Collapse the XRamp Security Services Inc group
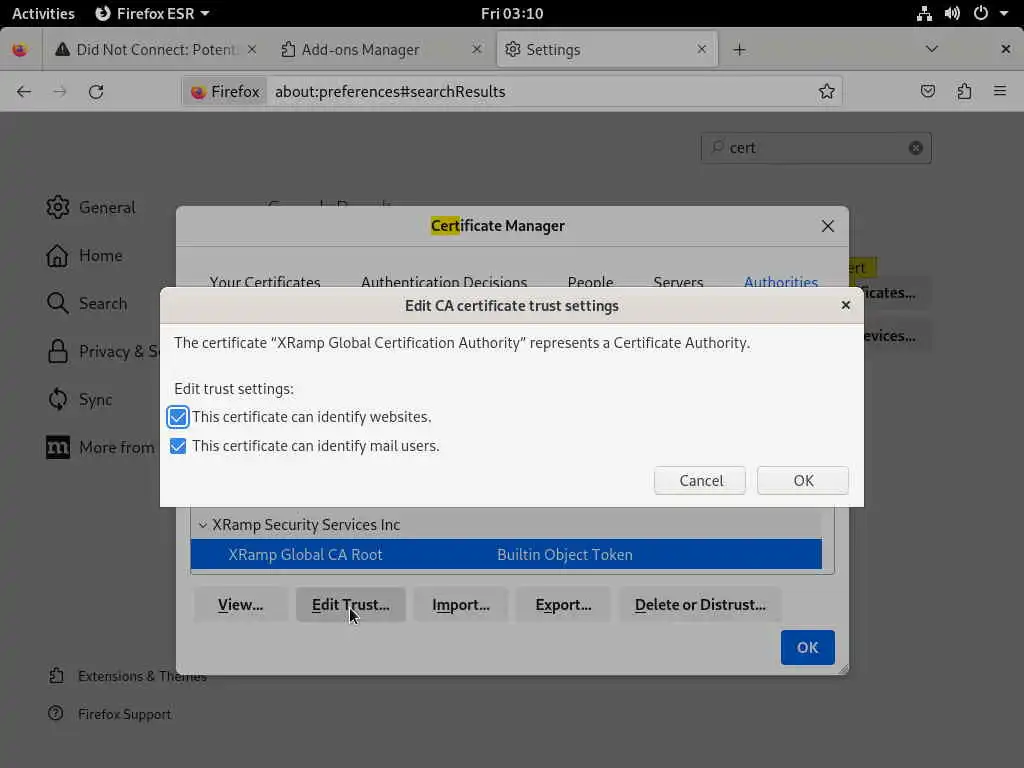 click(x=202, y=525)
